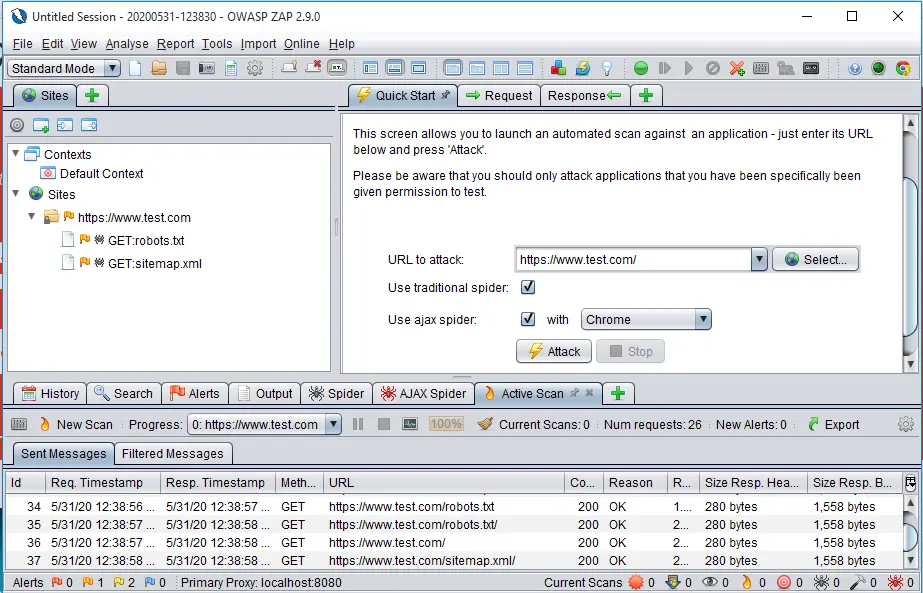This screenshot has height=593, width=923.
Task: Click the Manage Add-ons colored blocks icon
Action: point(558,68)
